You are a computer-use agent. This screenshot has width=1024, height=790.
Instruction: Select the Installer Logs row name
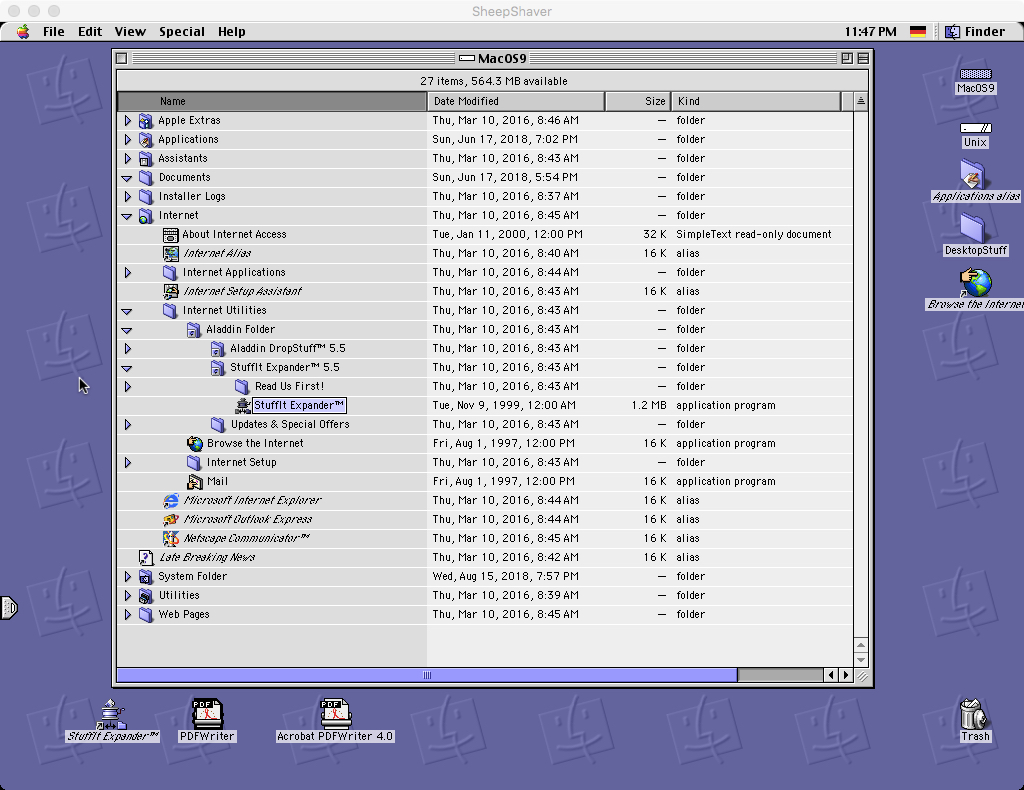point(192,197)
